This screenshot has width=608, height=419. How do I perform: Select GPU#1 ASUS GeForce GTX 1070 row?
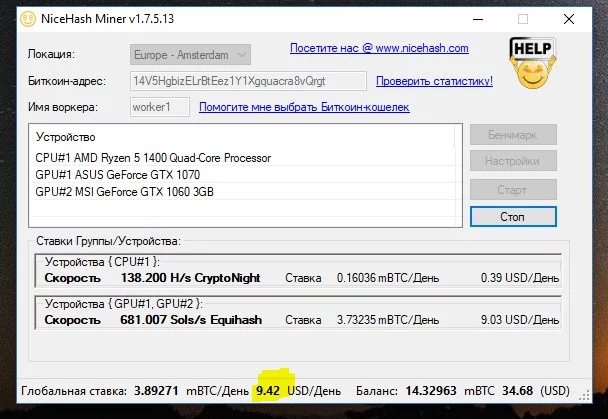tap(245, 175)
